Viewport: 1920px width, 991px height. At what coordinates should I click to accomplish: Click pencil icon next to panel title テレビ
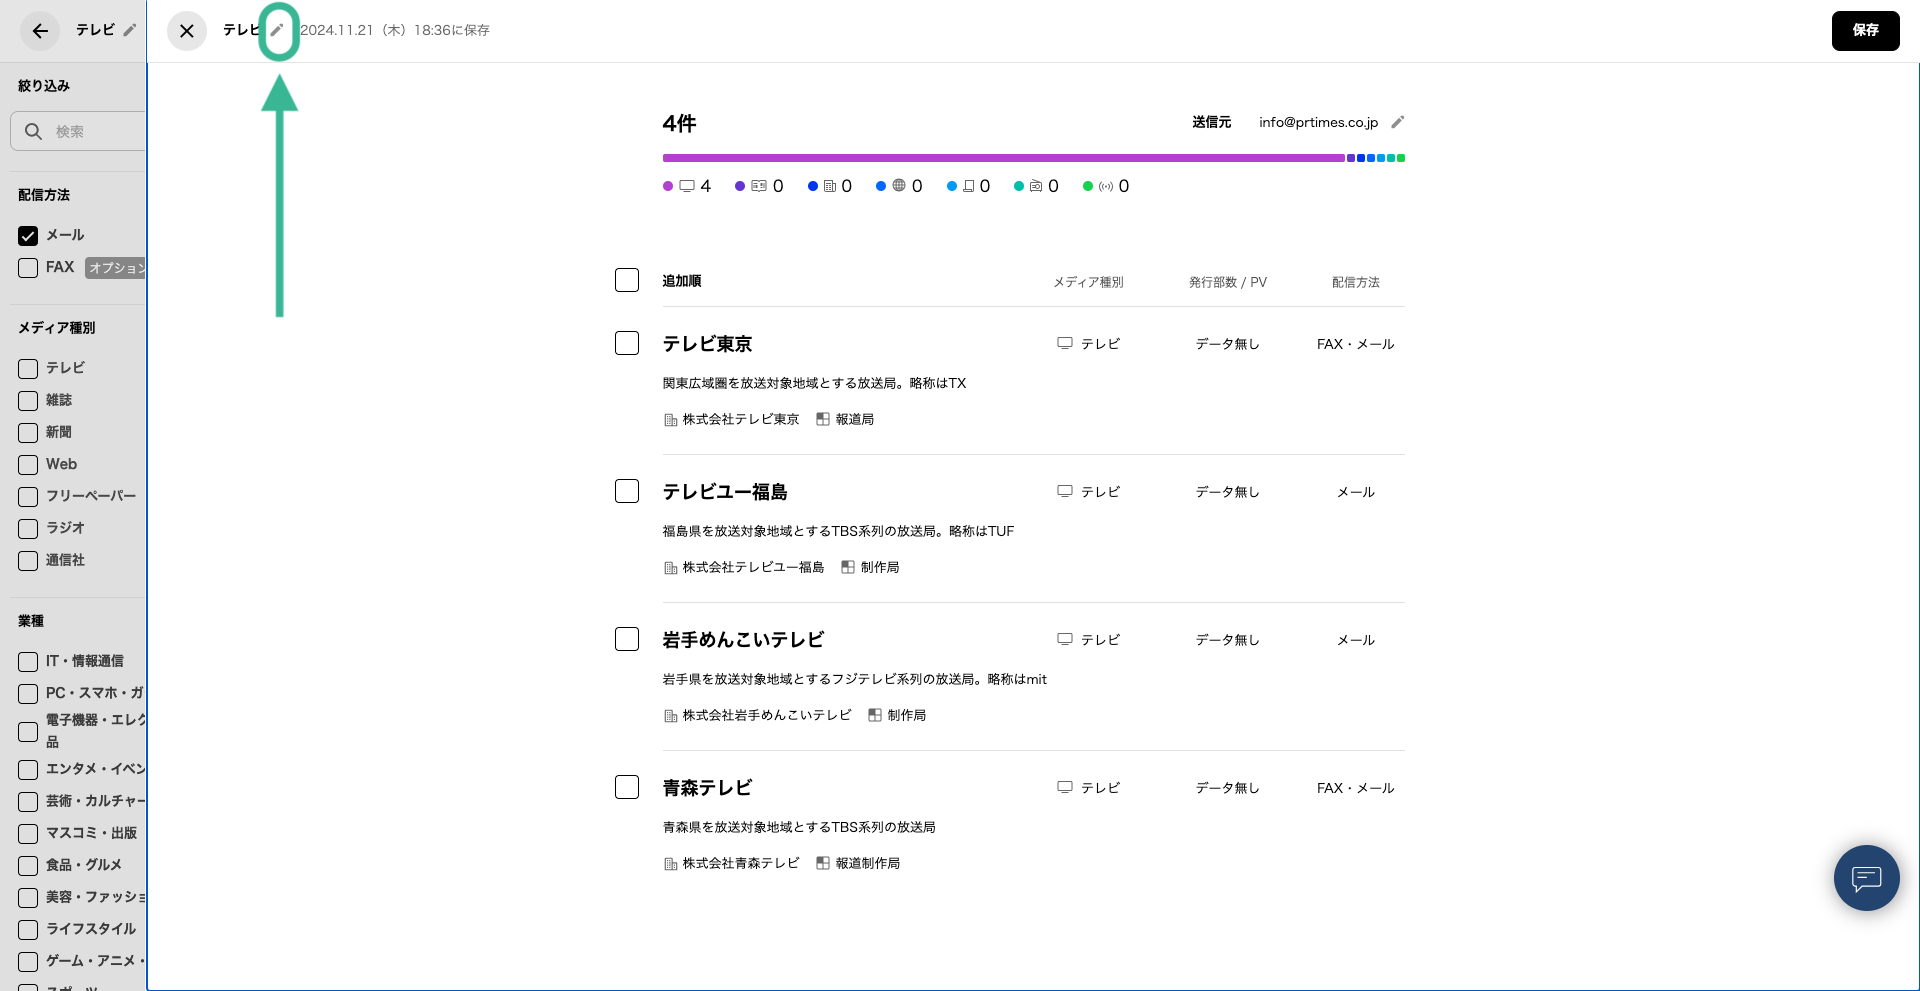coord(277,30)
